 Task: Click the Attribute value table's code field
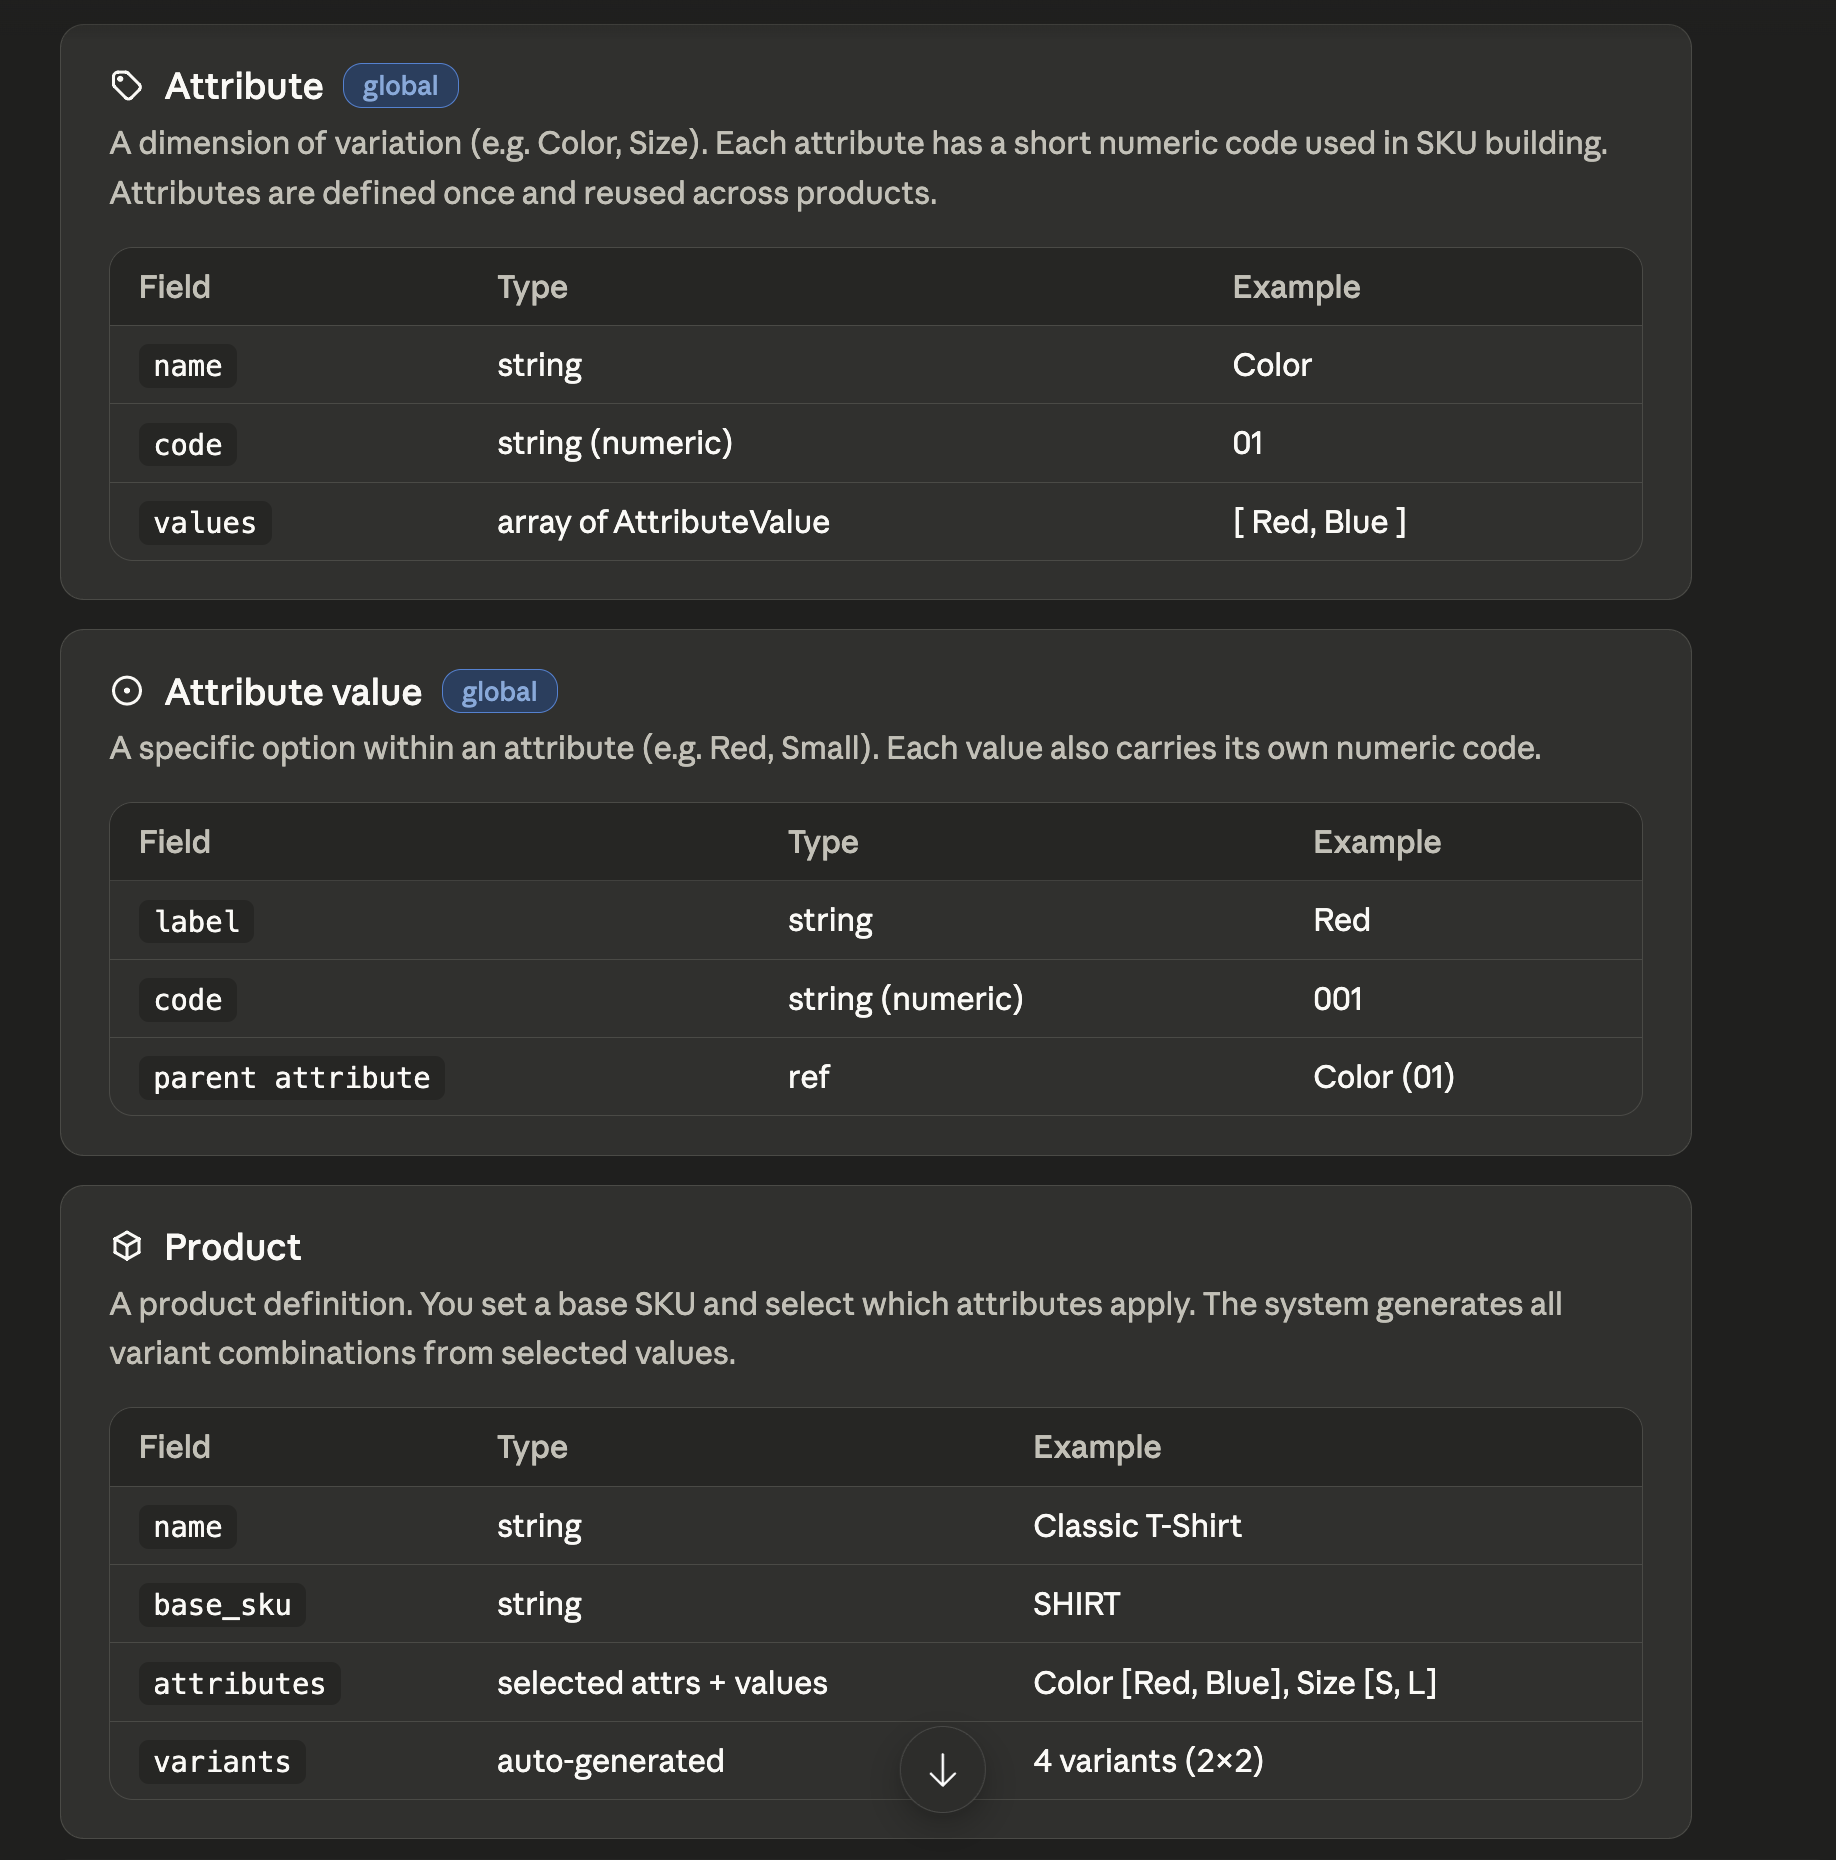click(188, 999)
